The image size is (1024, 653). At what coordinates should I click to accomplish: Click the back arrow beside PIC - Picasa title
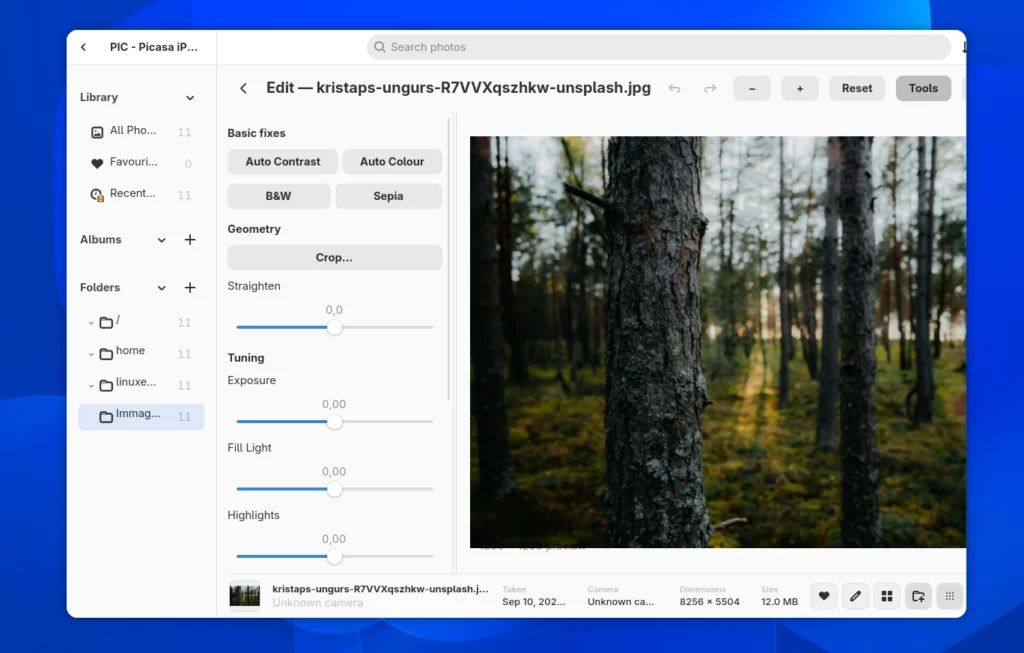(84, 47)
